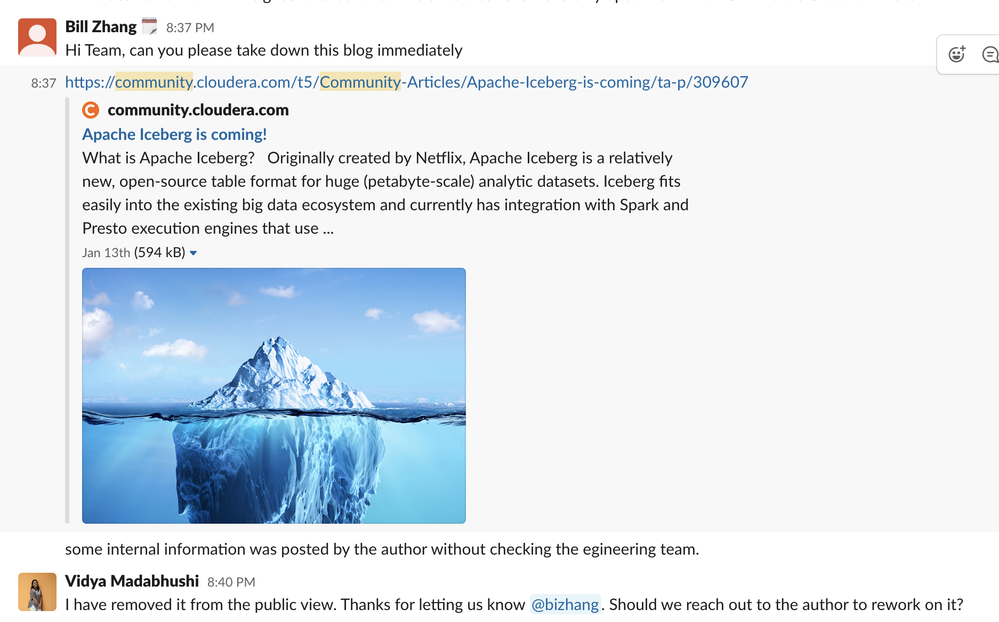Image resolution: width=999 pixels, height=622 pixels.
Task: Click the Jan 13th date in the preview
Action: pos(106,253)
